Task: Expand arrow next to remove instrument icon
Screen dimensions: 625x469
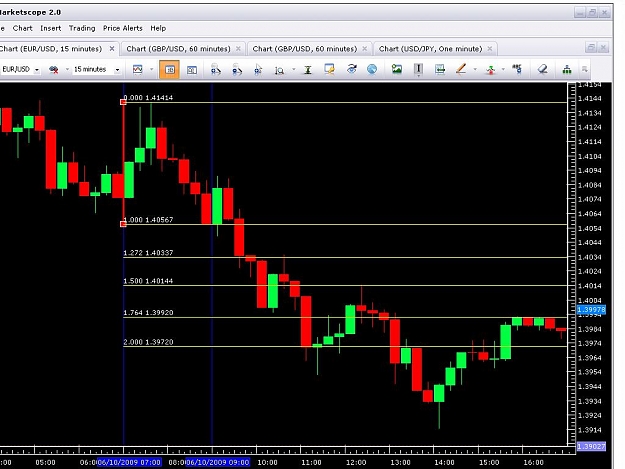Action: [67, 69]
